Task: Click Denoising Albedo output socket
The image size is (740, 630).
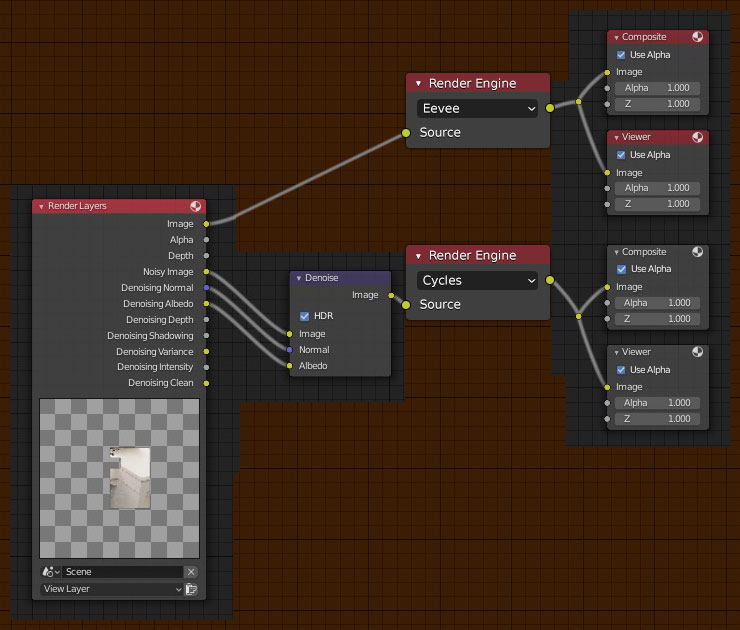Action: pyautogui.click(x=206, y=304)
